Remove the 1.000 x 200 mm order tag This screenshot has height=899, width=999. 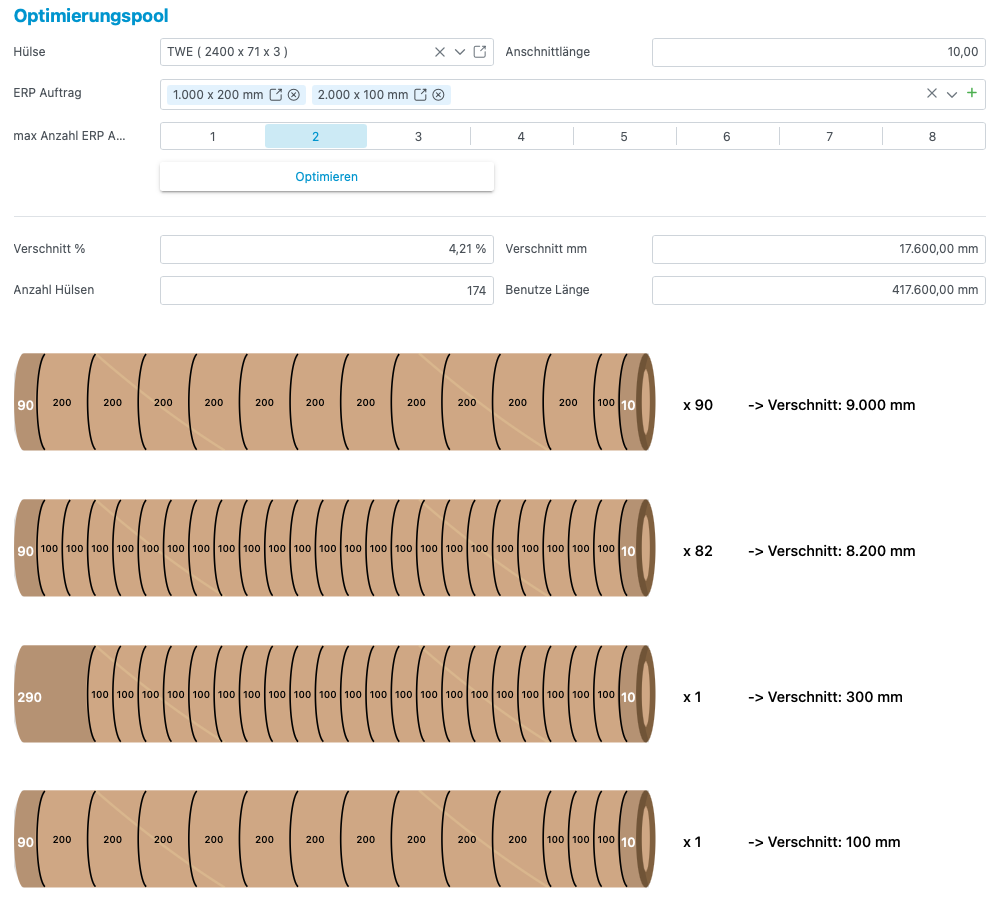pyautogui.click(x=294, y=95)
